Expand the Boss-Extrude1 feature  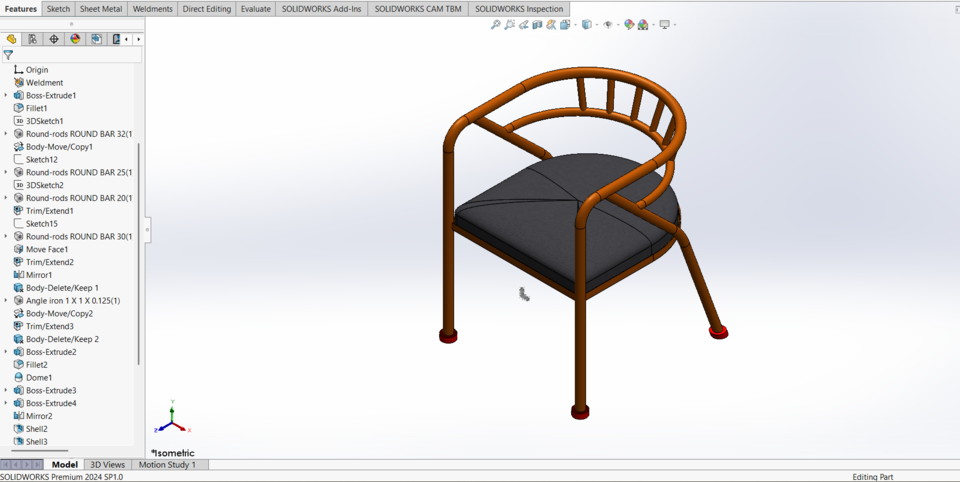pos(6,96)
